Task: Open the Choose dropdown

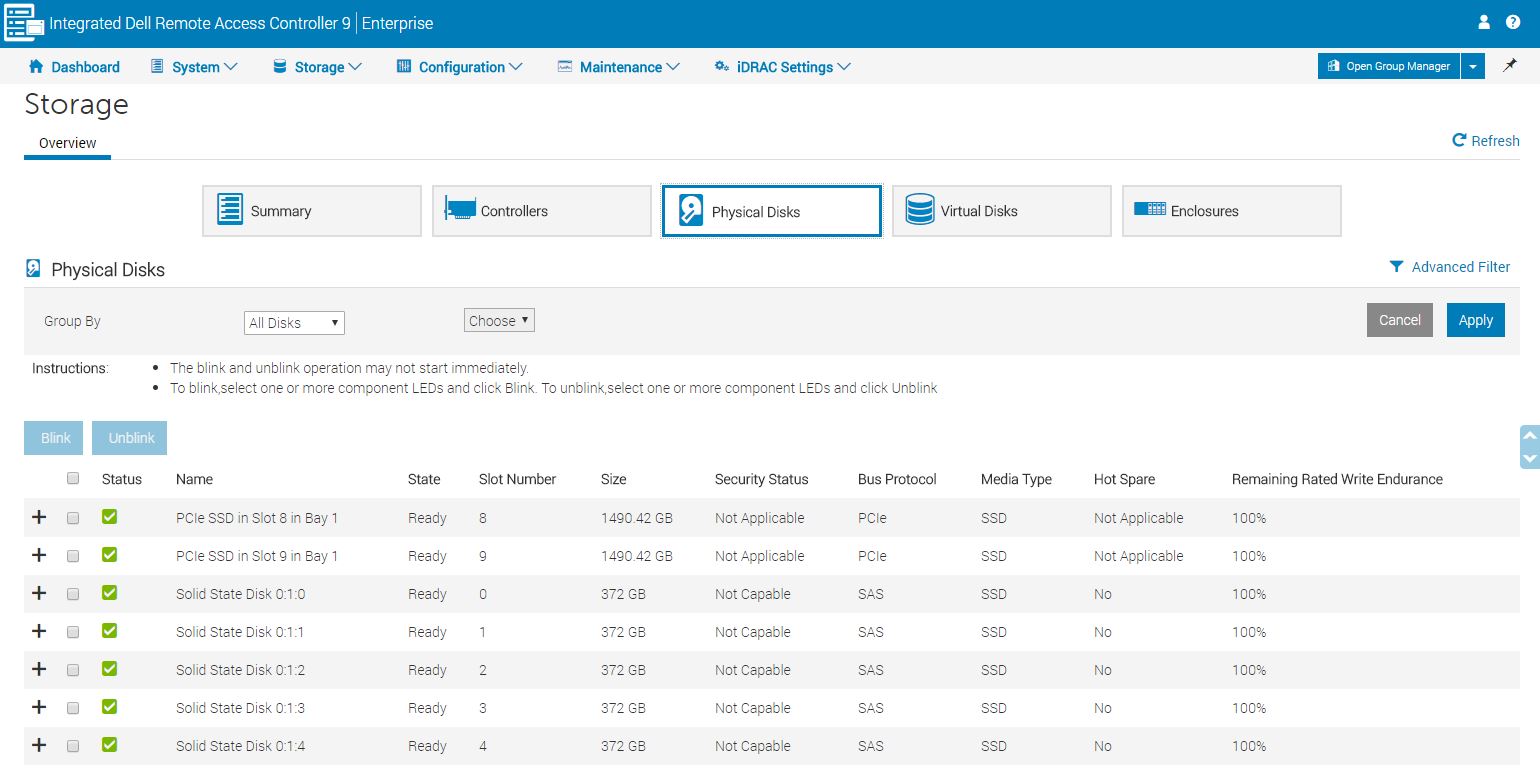Action: (x=499, y=321)
